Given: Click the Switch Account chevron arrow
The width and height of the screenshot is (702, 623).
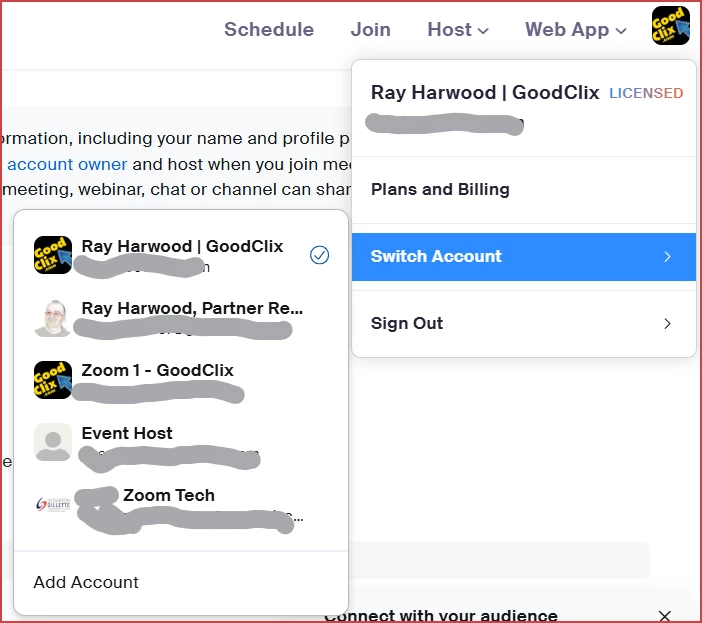Looking at the screenshot, I should (x=667, y=256).
